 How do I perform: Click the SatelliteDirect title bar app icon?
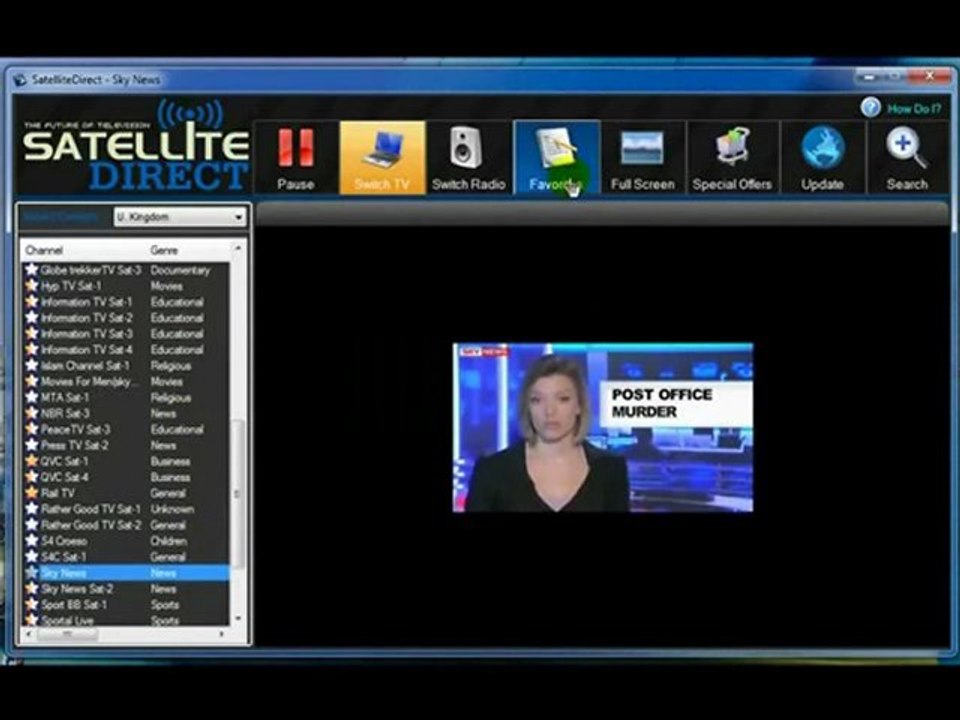[20, 80]
